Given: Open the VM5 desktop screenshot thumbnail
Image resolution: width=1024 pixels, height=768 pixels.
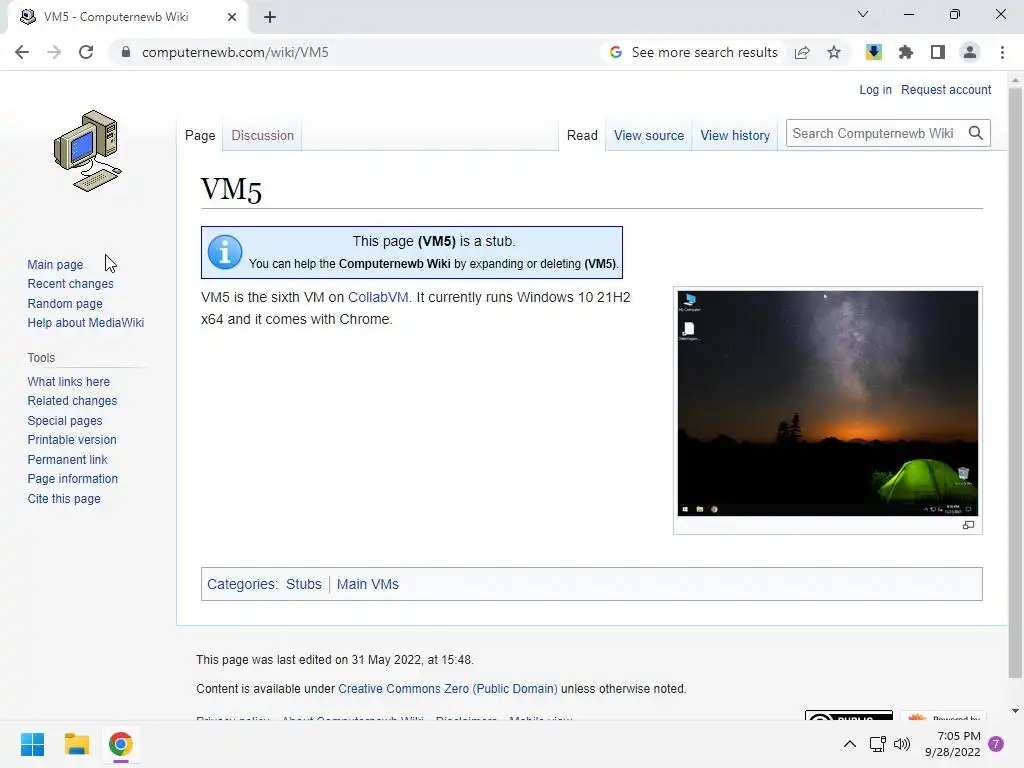Looking at the screenshot, I should [827, 403].
